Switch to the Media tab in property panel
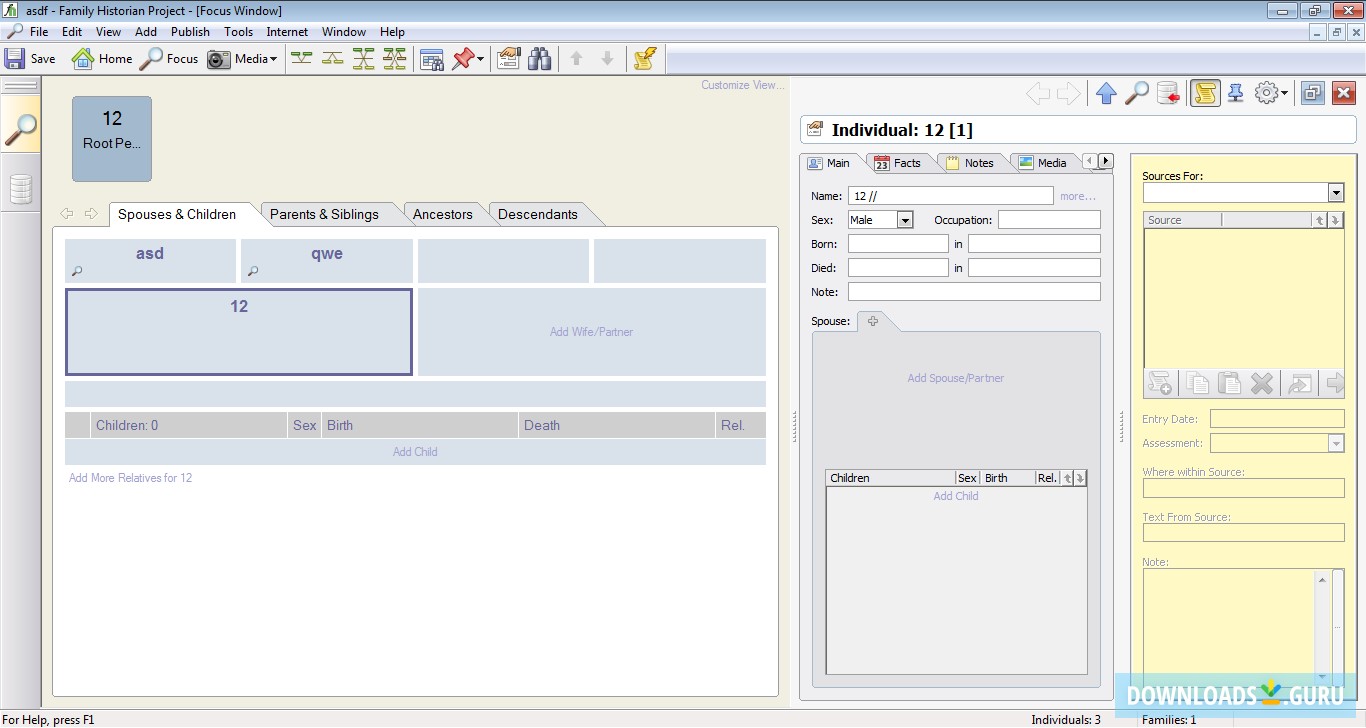 click(1042, 163)
